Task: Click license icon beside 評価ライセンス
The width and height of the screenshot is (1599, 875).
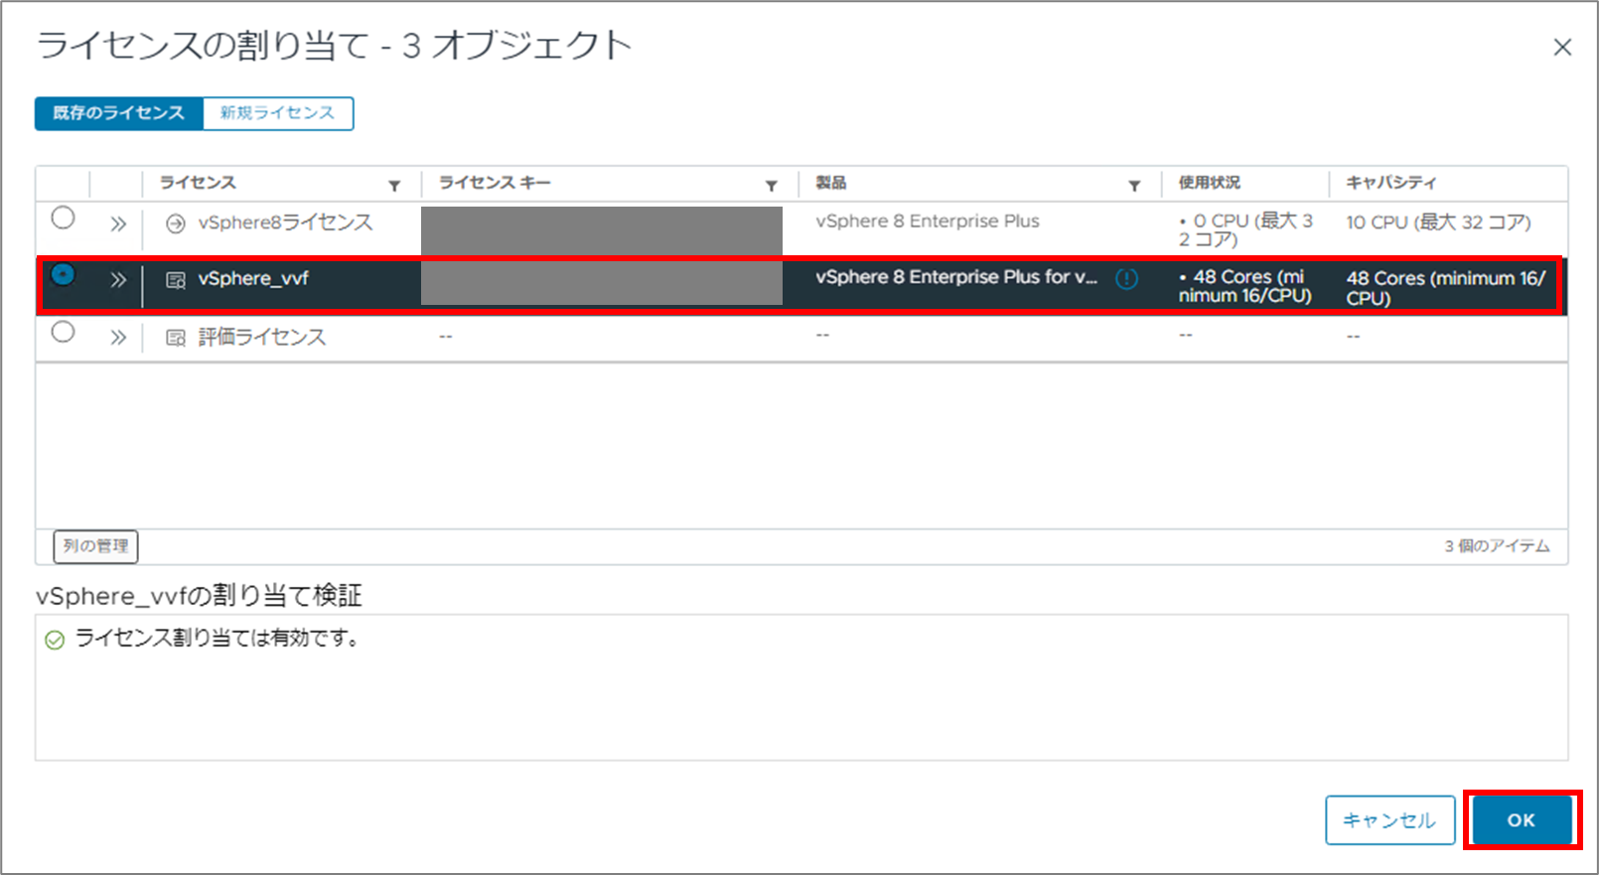Action: point(175,338)
